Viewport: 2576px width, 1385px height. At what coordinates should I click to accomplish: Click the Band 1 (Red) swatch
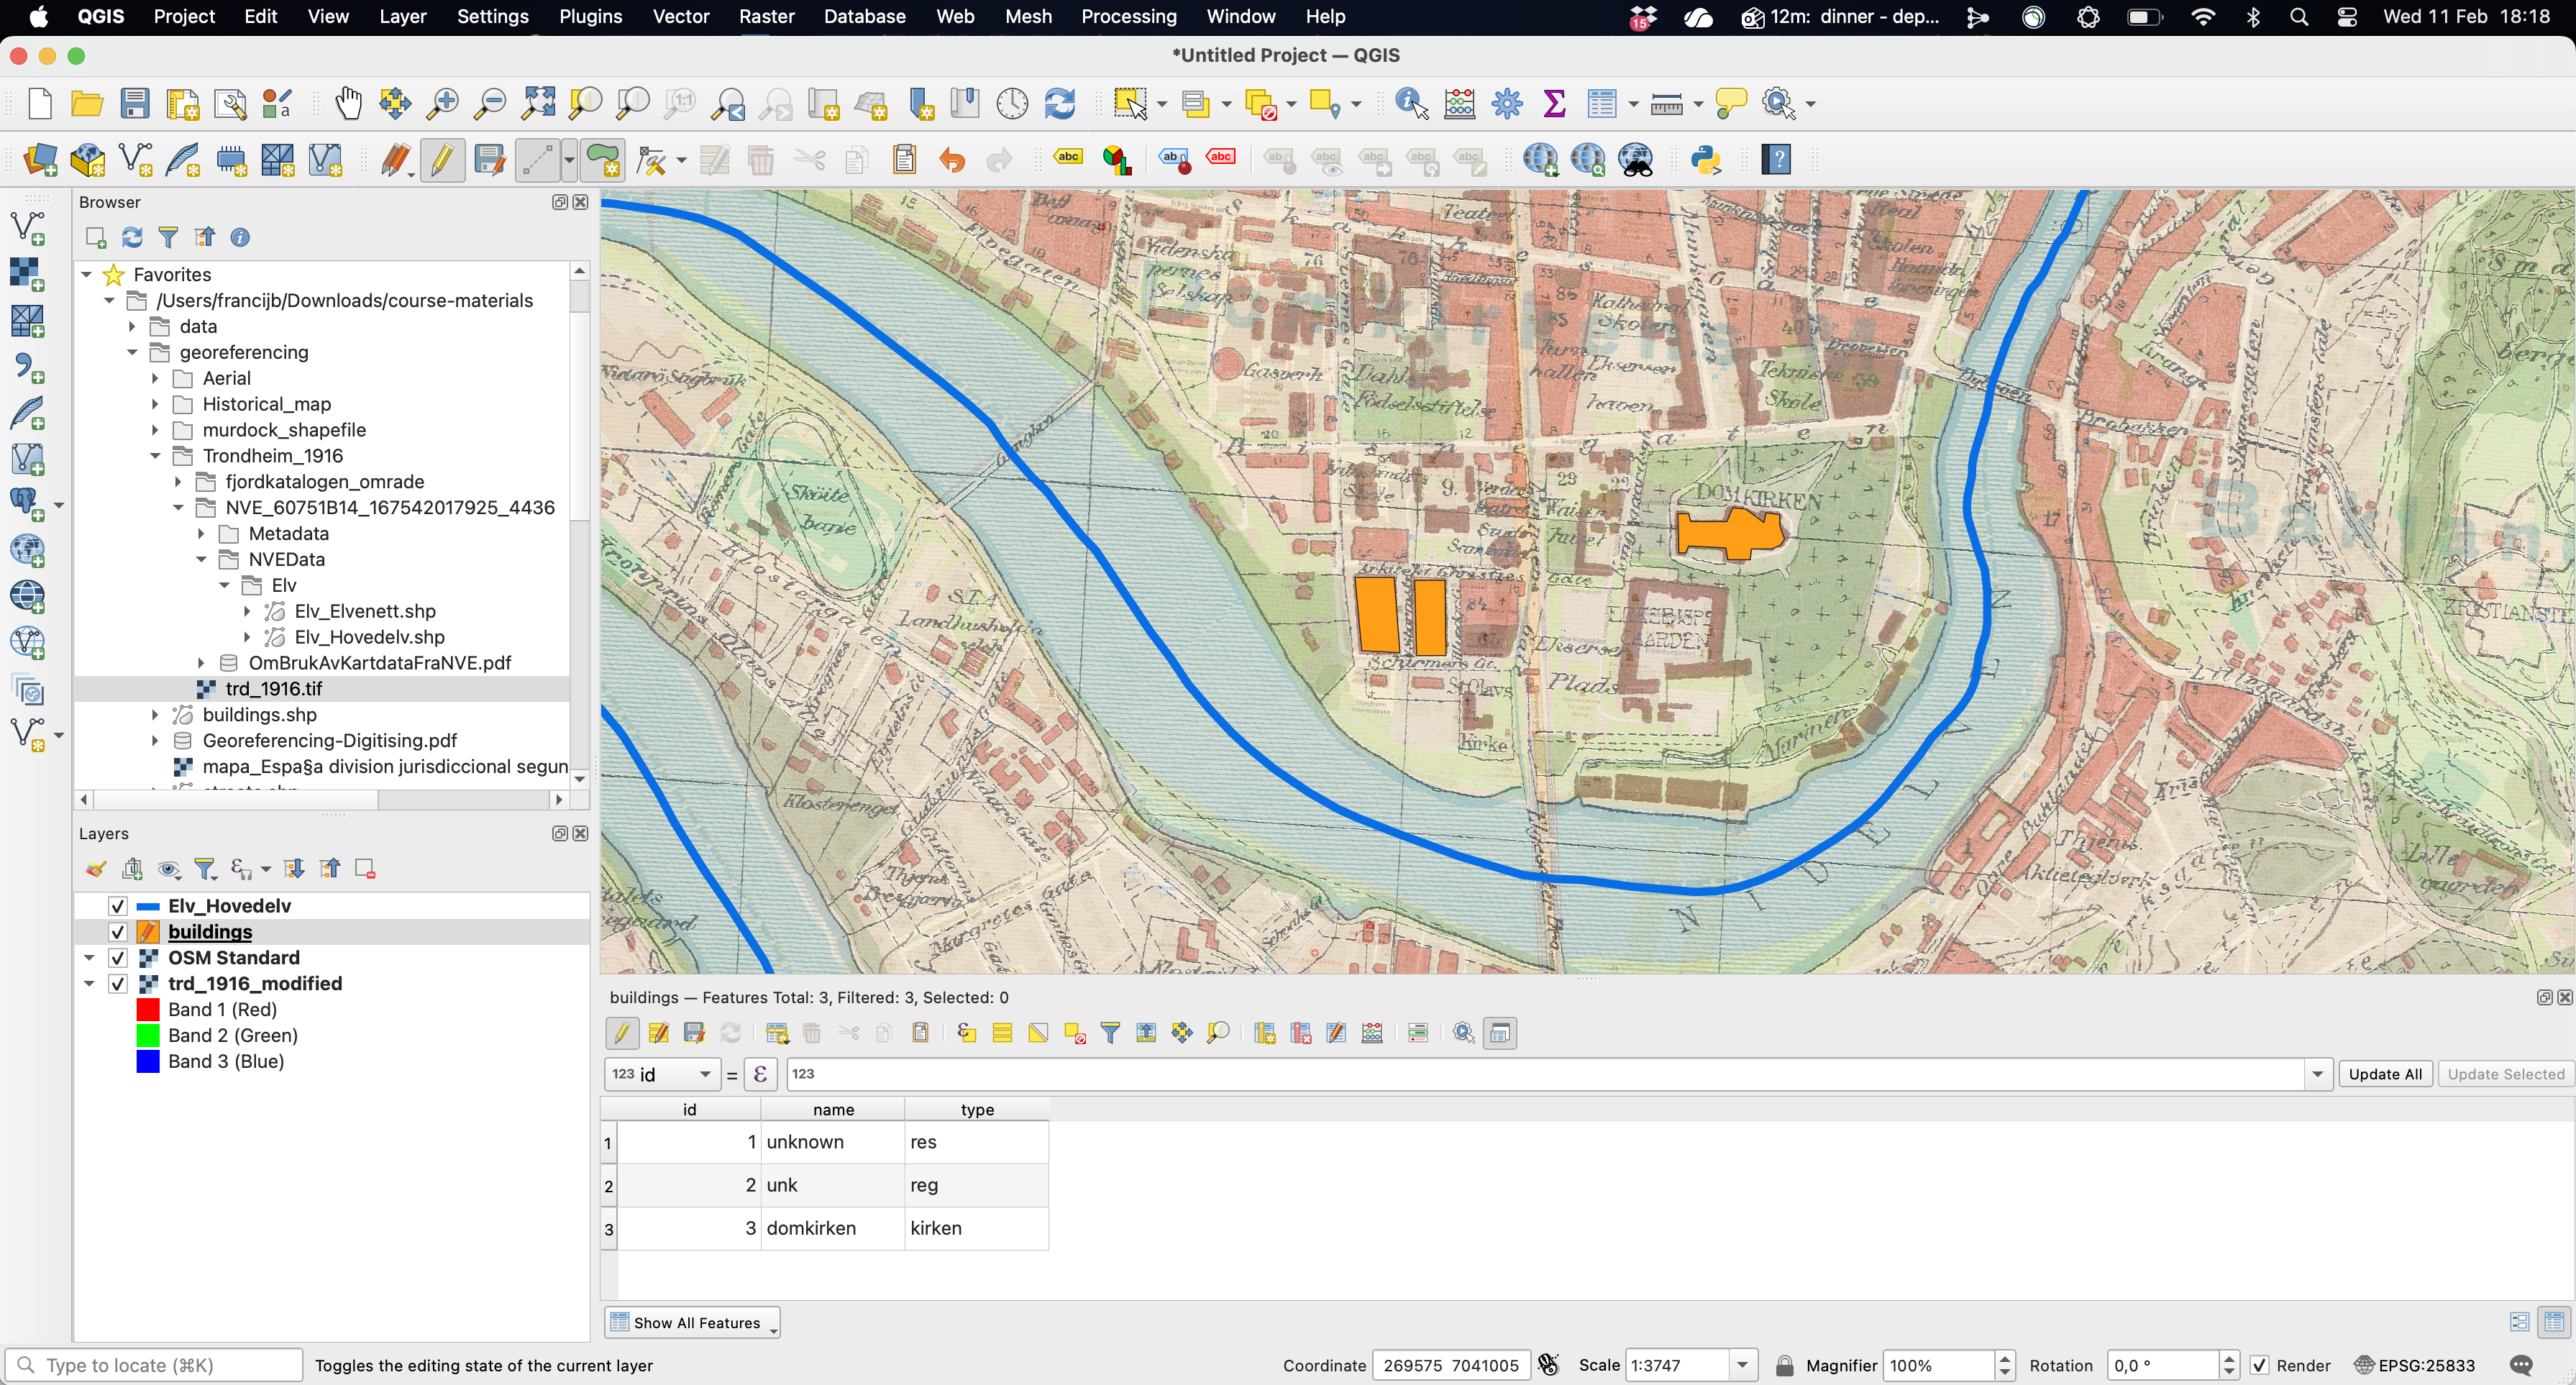click(x=148, y=1010)
